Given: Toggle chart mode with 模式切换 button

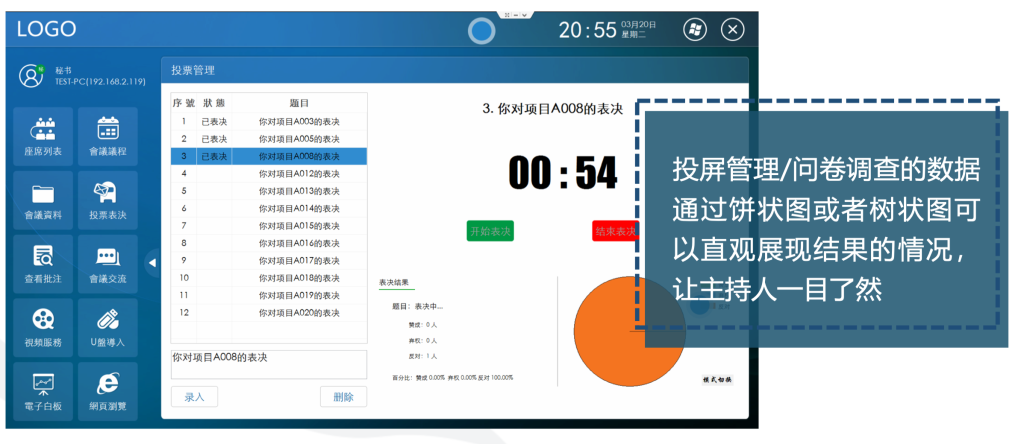Looking at the screenshot, I should [x=718, y=380].
